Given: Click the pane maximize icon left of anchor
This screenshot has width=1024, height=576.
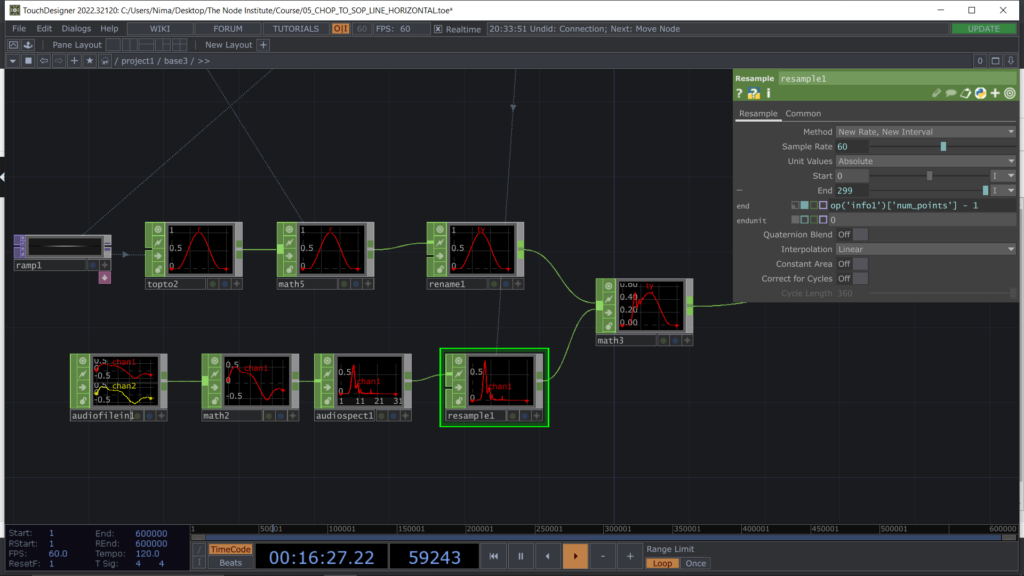Looking at the screenshot, I should [x=13, y=44].
